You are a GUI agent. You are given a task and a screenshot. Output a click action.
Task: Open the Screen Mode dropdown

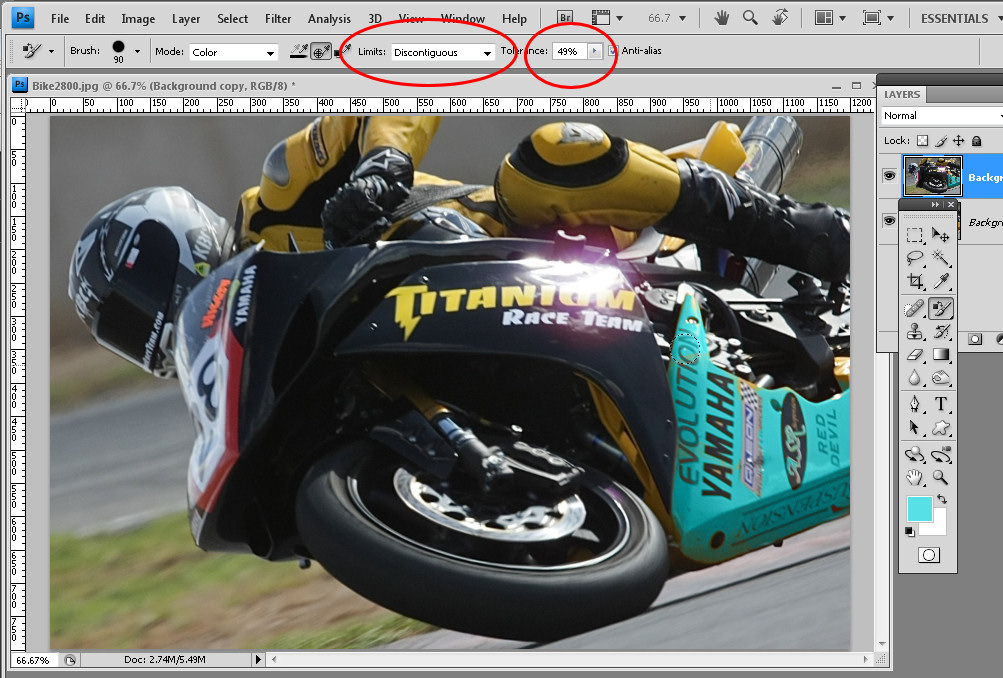[878, 19]
